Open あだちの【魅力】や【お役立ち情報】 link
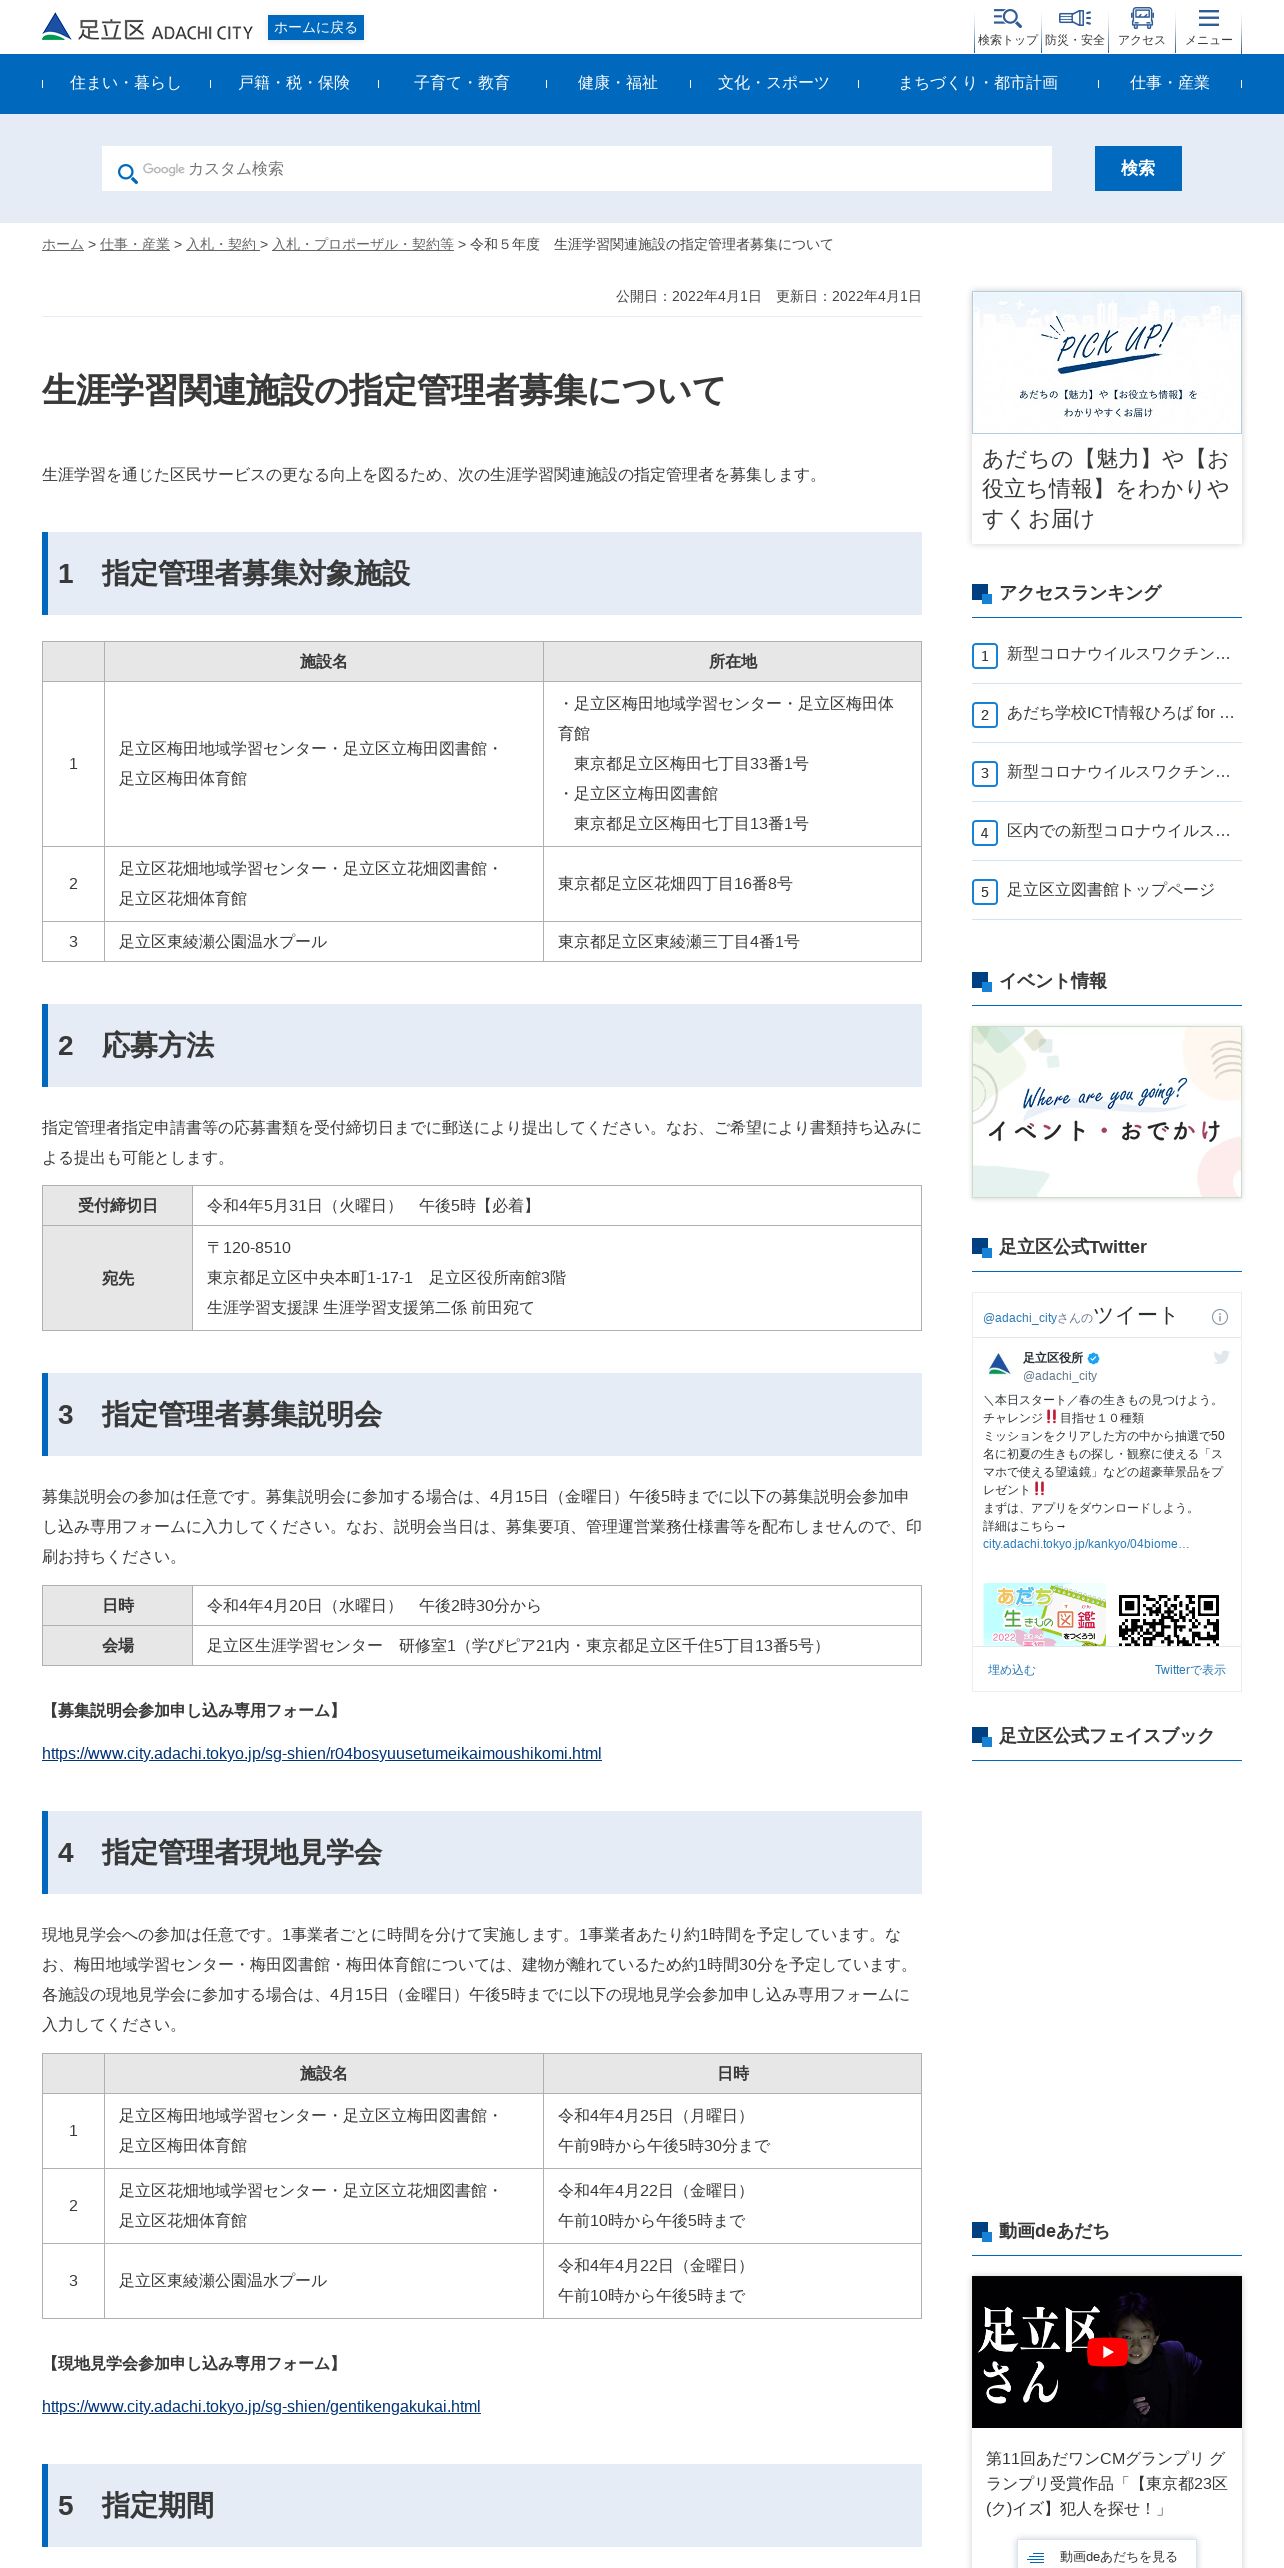Screen dimensions: 1284x2568 (1106, 489)
